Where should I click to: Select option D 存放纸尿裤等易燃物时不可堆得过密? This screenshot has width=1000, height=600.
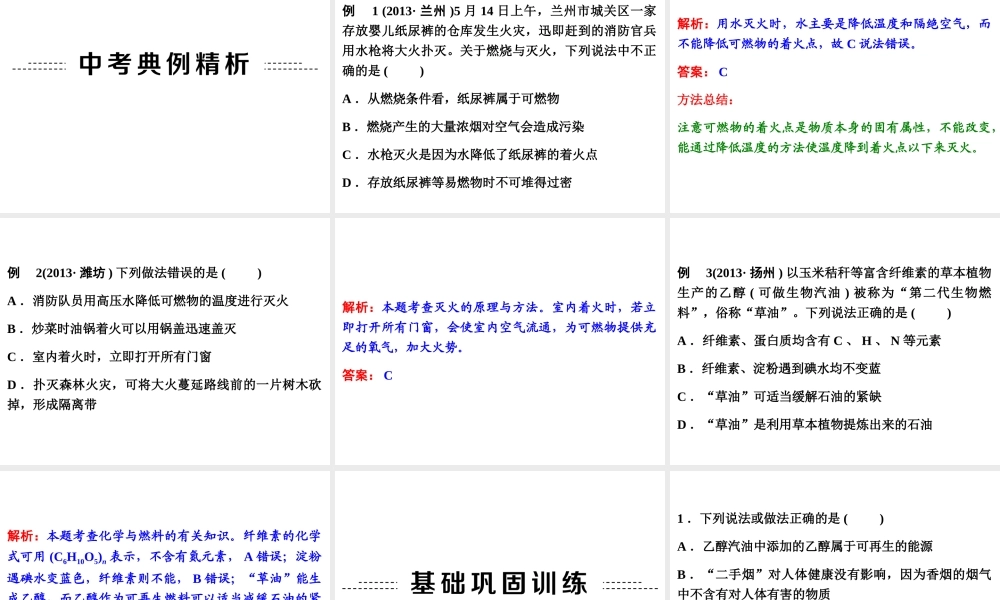click(x=457, y=183)
